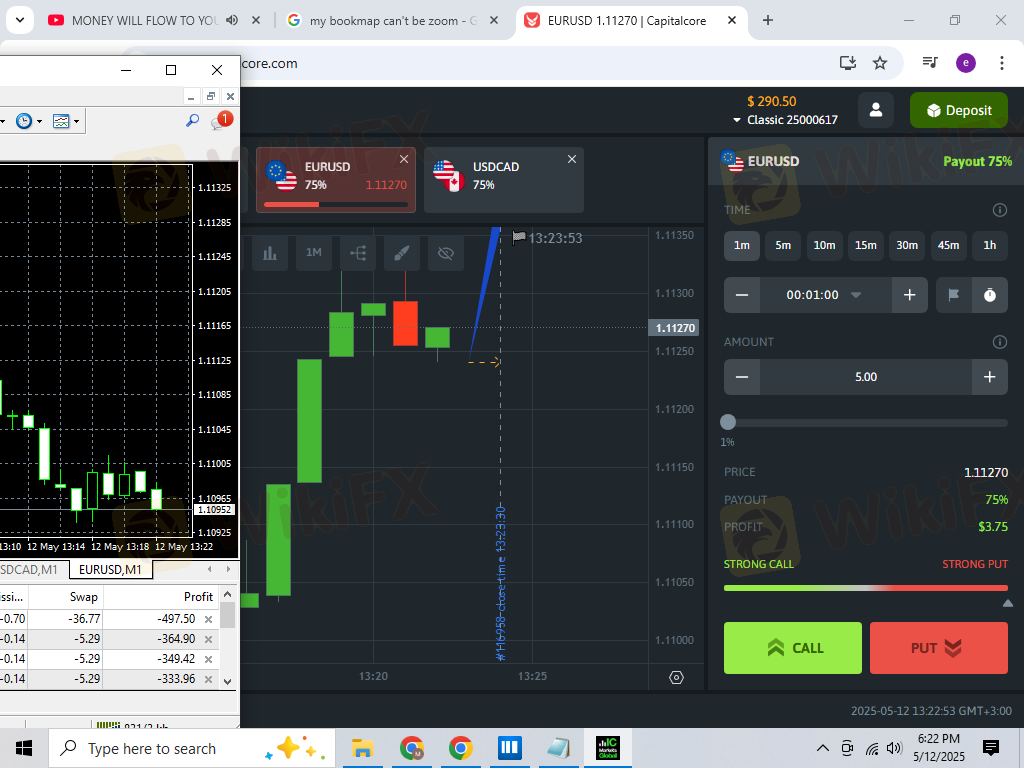
Task: Open the user profile icon
Action: (876, 110)
